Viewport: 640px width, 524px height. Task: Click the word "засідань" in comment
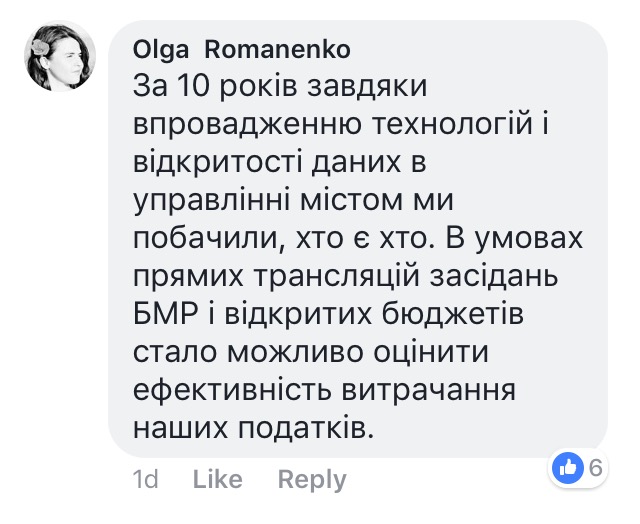(x=494, y=277)
